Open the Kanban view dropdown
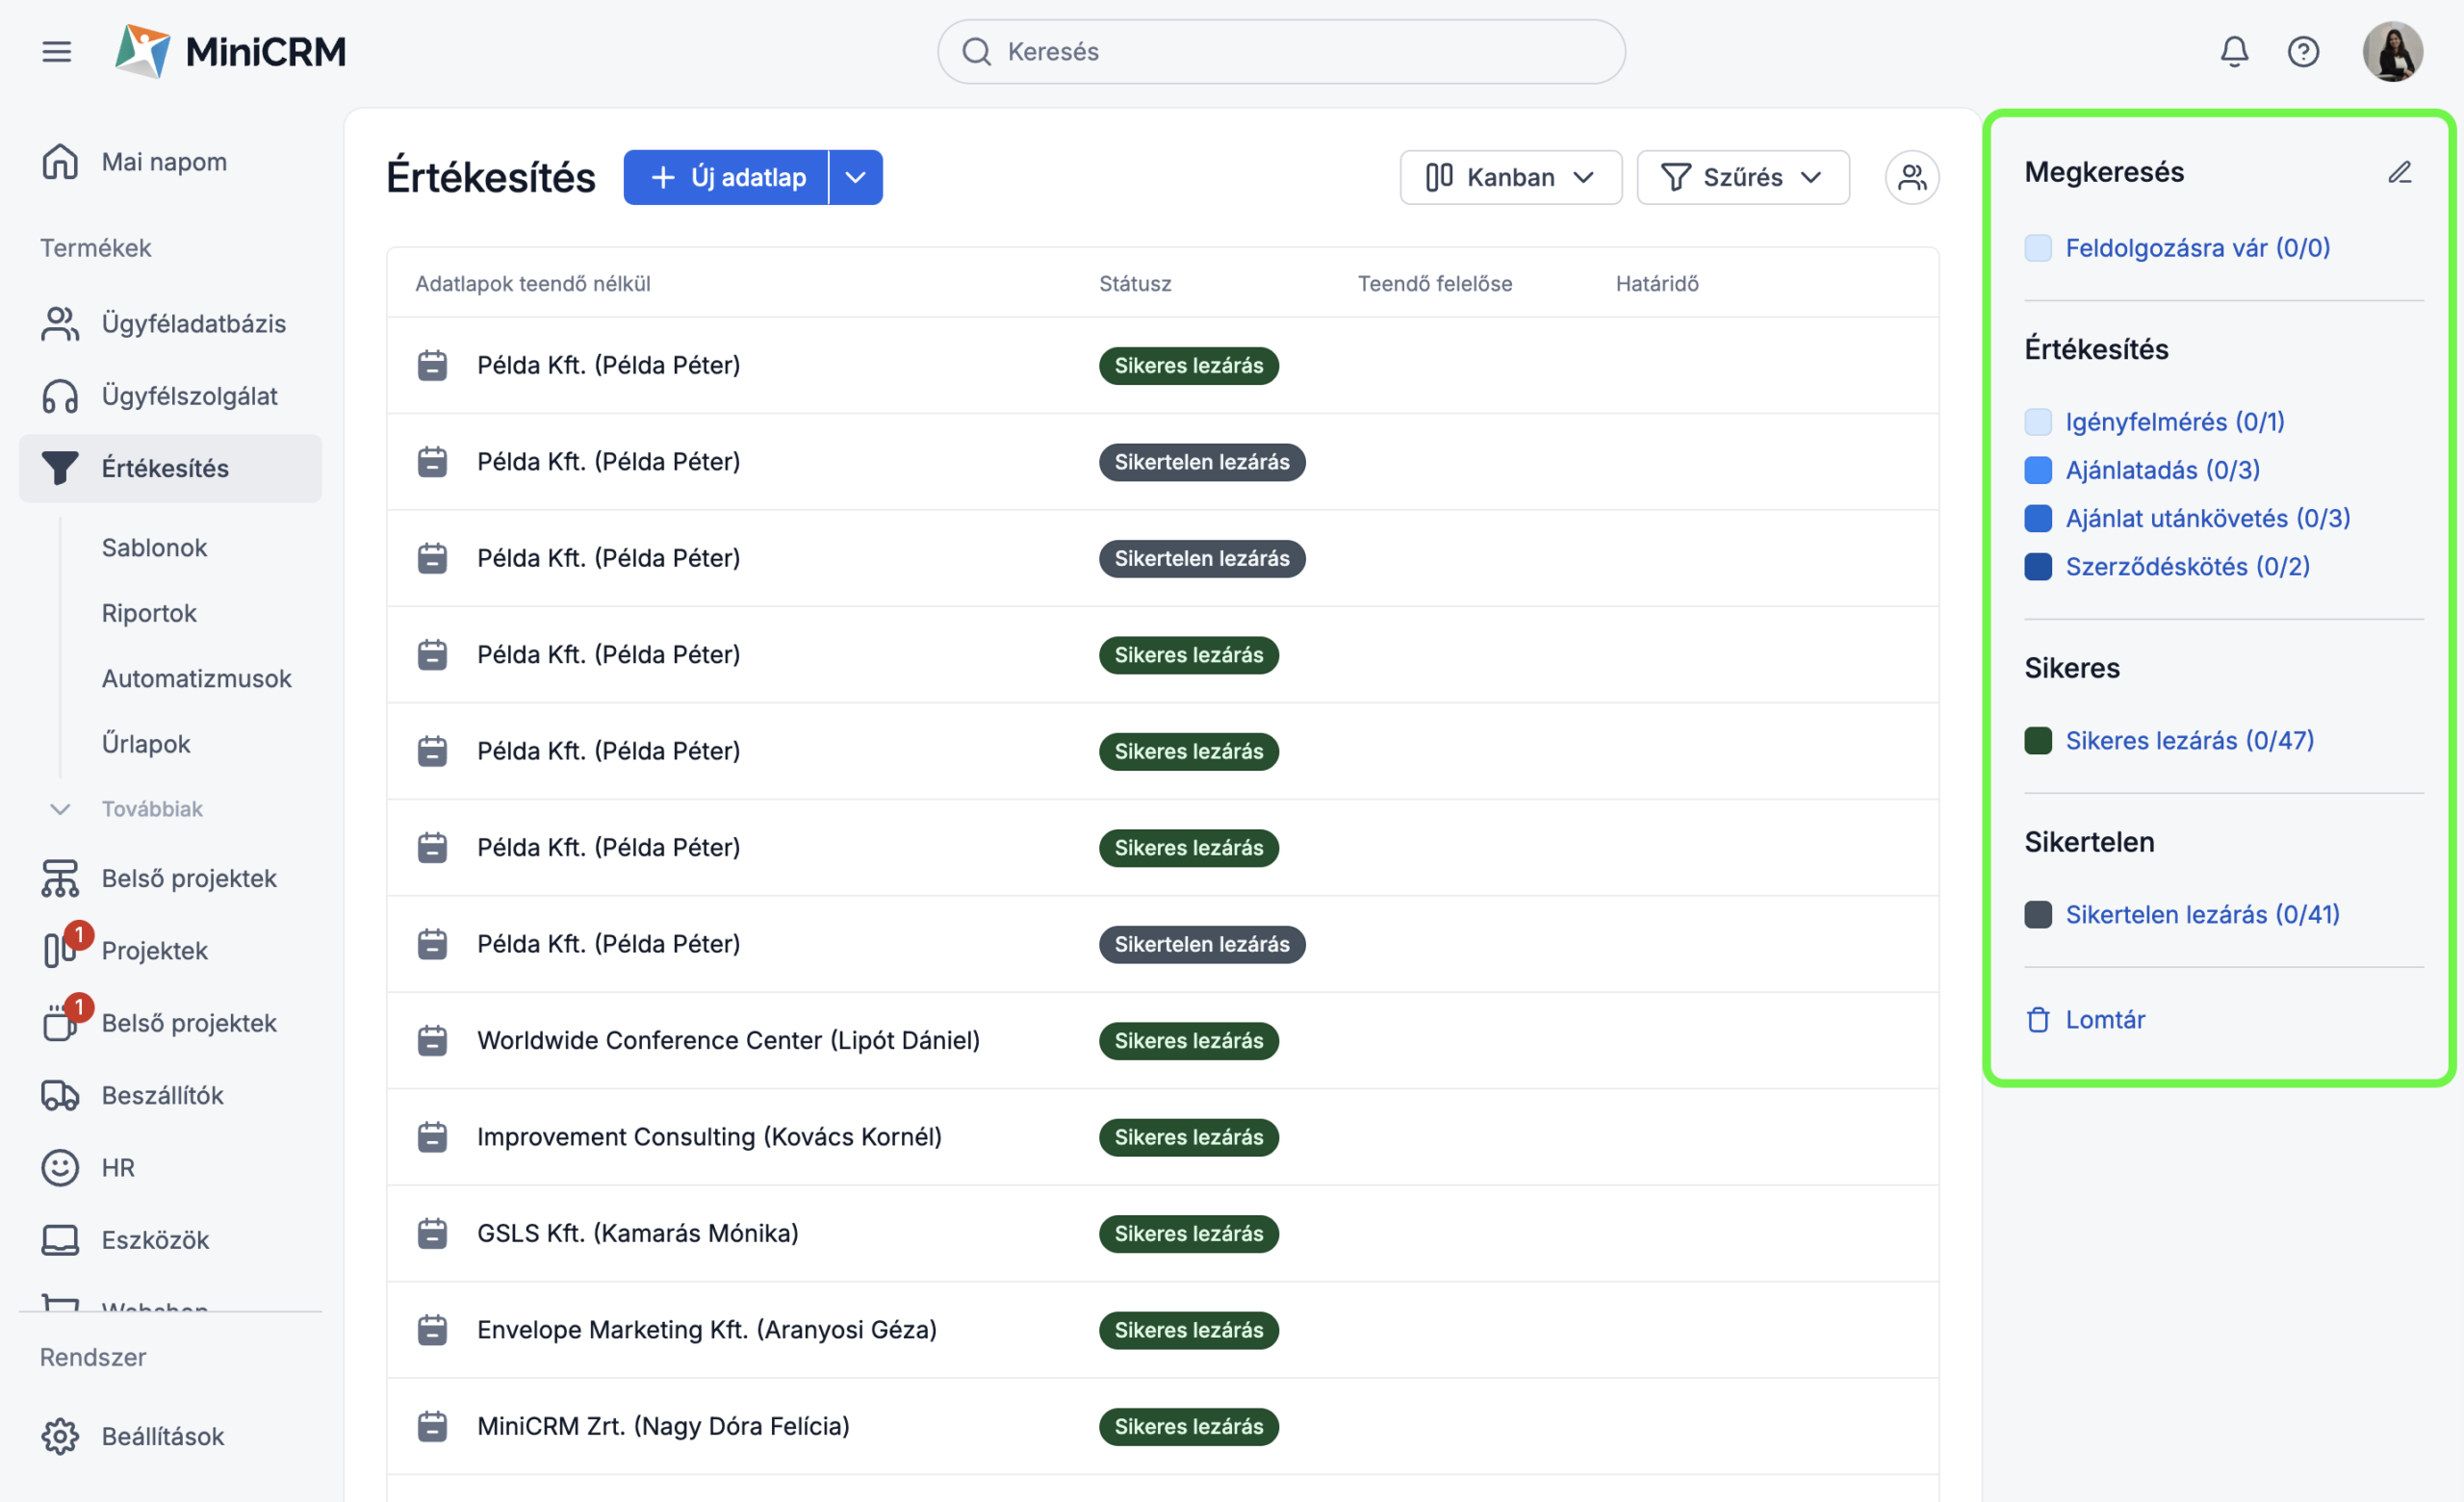The width and height of the screenshot is (2464, 1502). click(1510, 177)
